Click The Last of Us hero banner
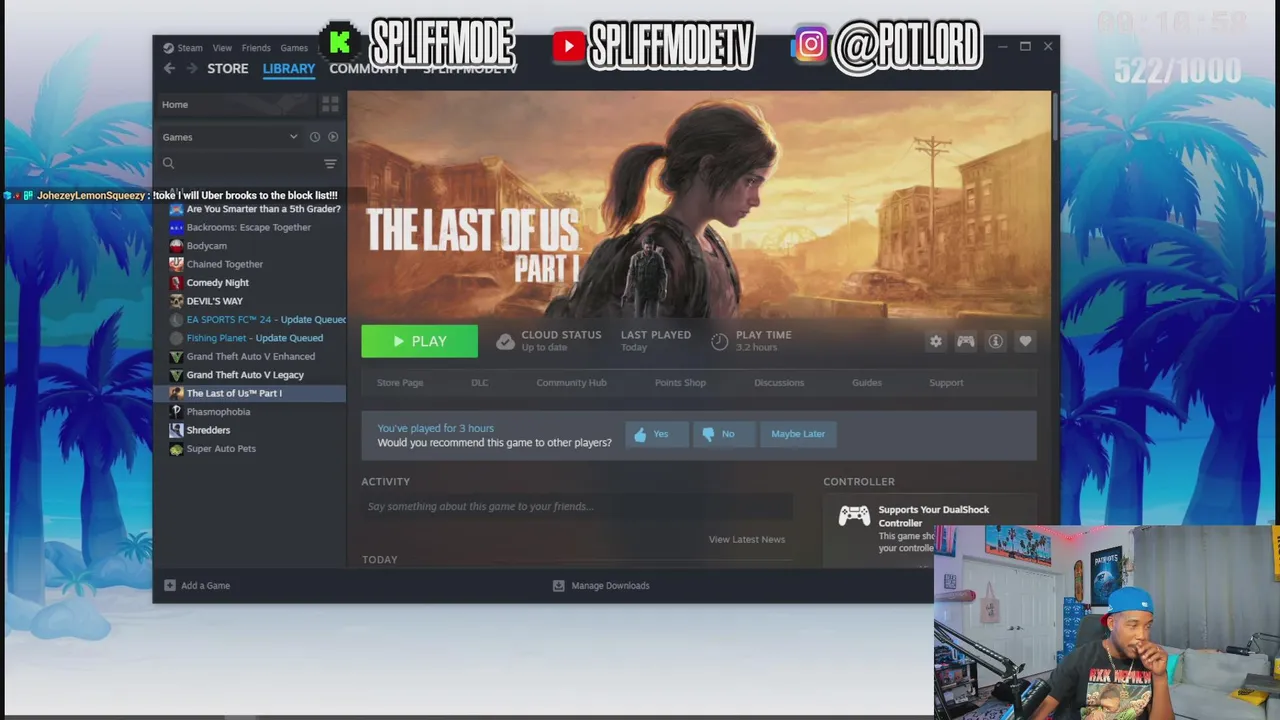This screenshot has width=1280, height=720. (x=699, y=205)
